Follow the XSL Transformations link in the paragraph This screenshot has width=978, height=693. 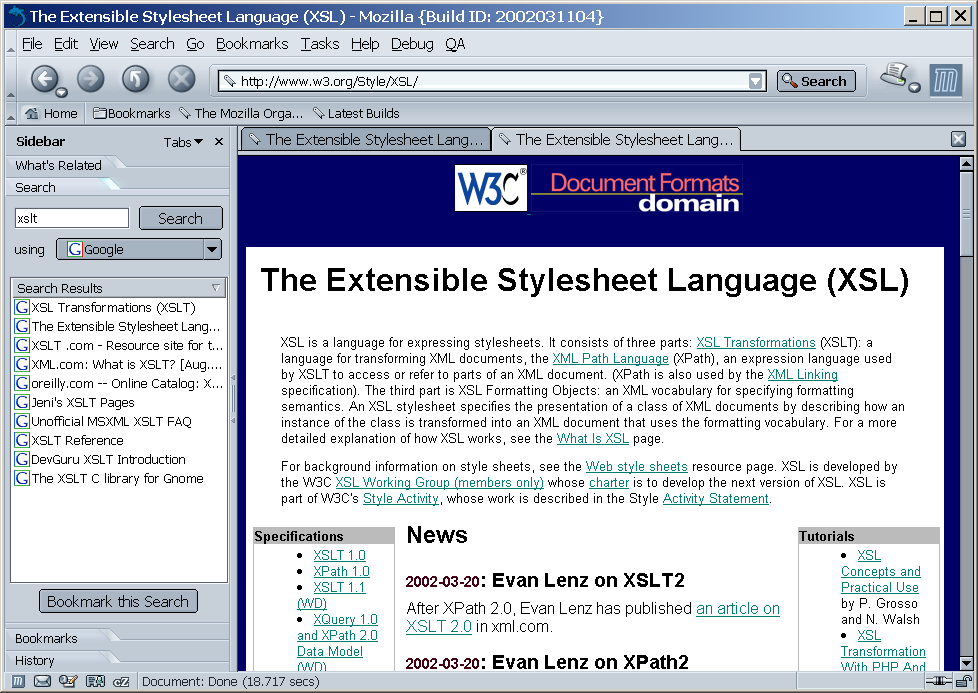[755, 342]
